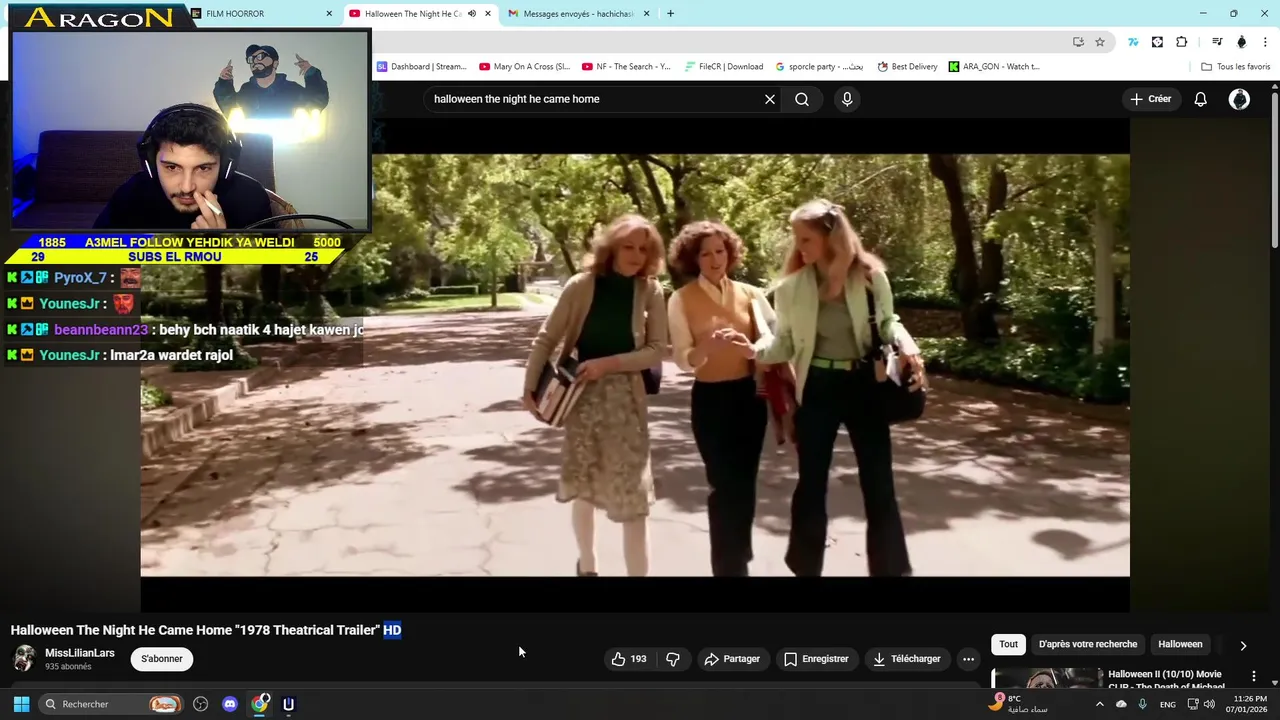Save video with Enregistrer button
The width and height of the screenshot is (1280, 720).
click(816, 659)
